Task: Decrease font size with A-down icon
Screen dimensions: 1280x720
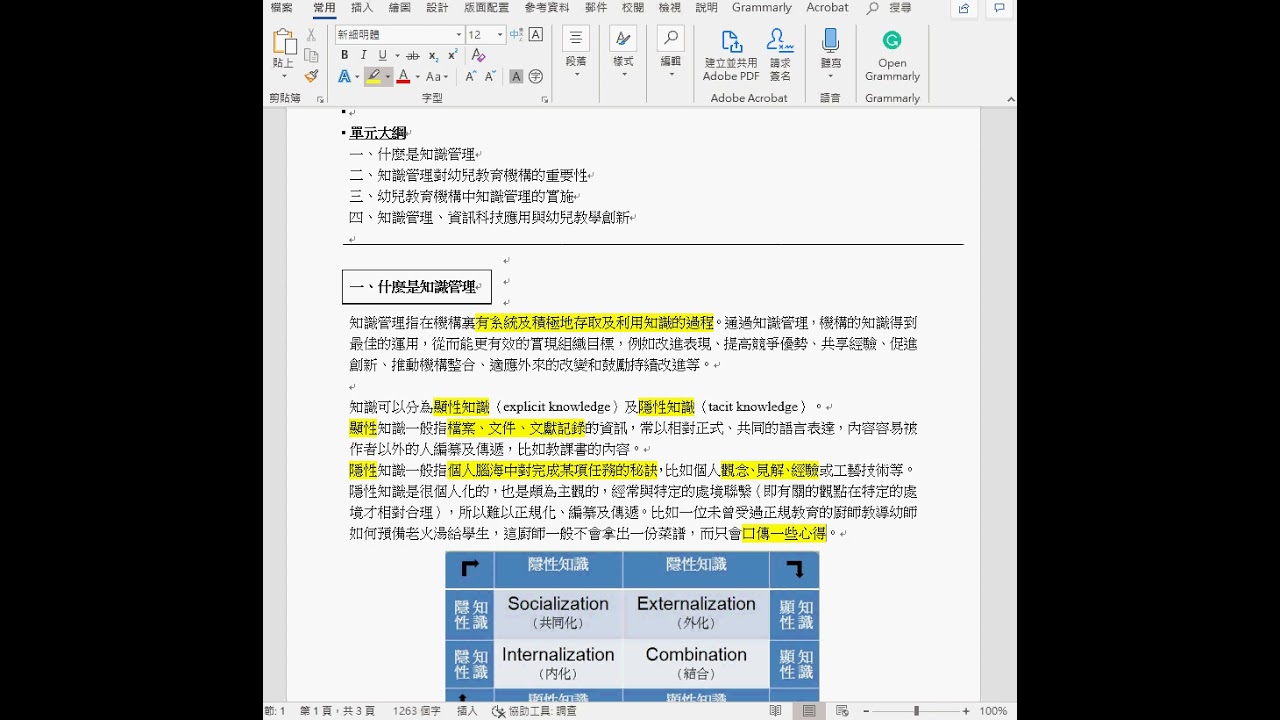Action: coord(490,76)
